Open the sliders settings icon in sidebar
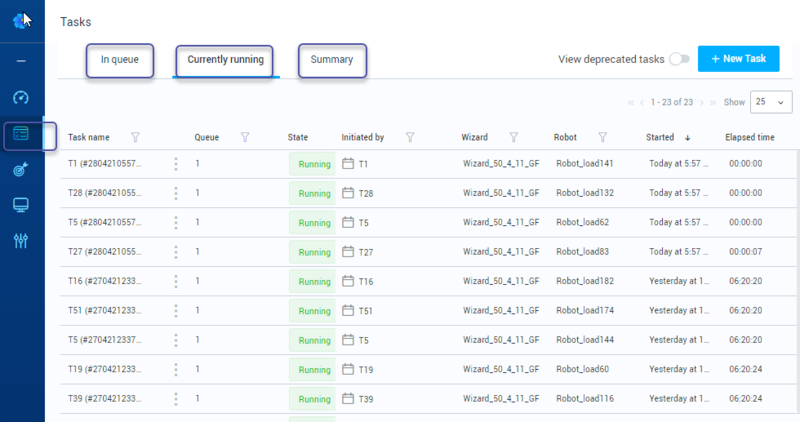The image size is (800, 422). [x=21, y=240]
